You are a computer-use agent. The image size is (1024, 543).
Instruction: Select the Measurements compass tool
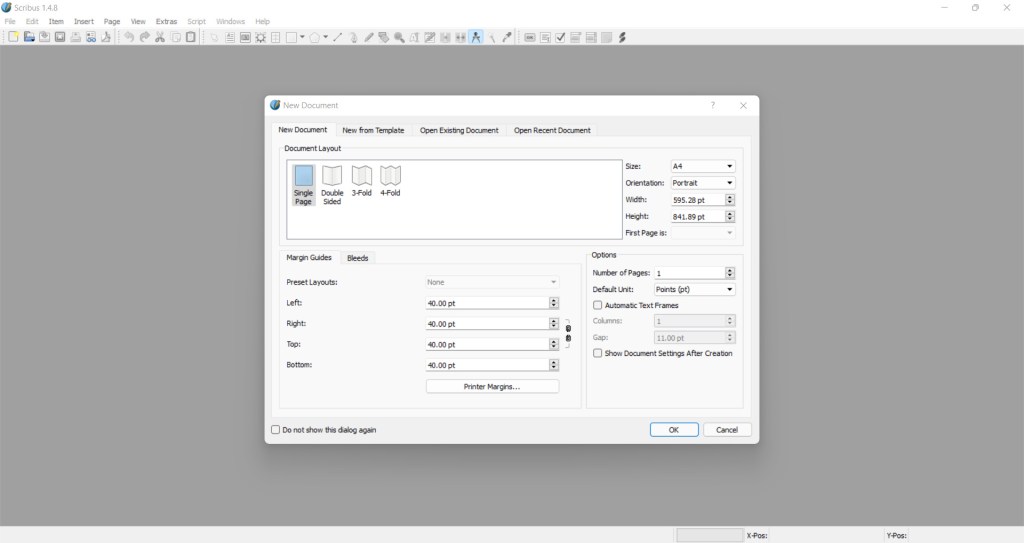click(476, 37)
